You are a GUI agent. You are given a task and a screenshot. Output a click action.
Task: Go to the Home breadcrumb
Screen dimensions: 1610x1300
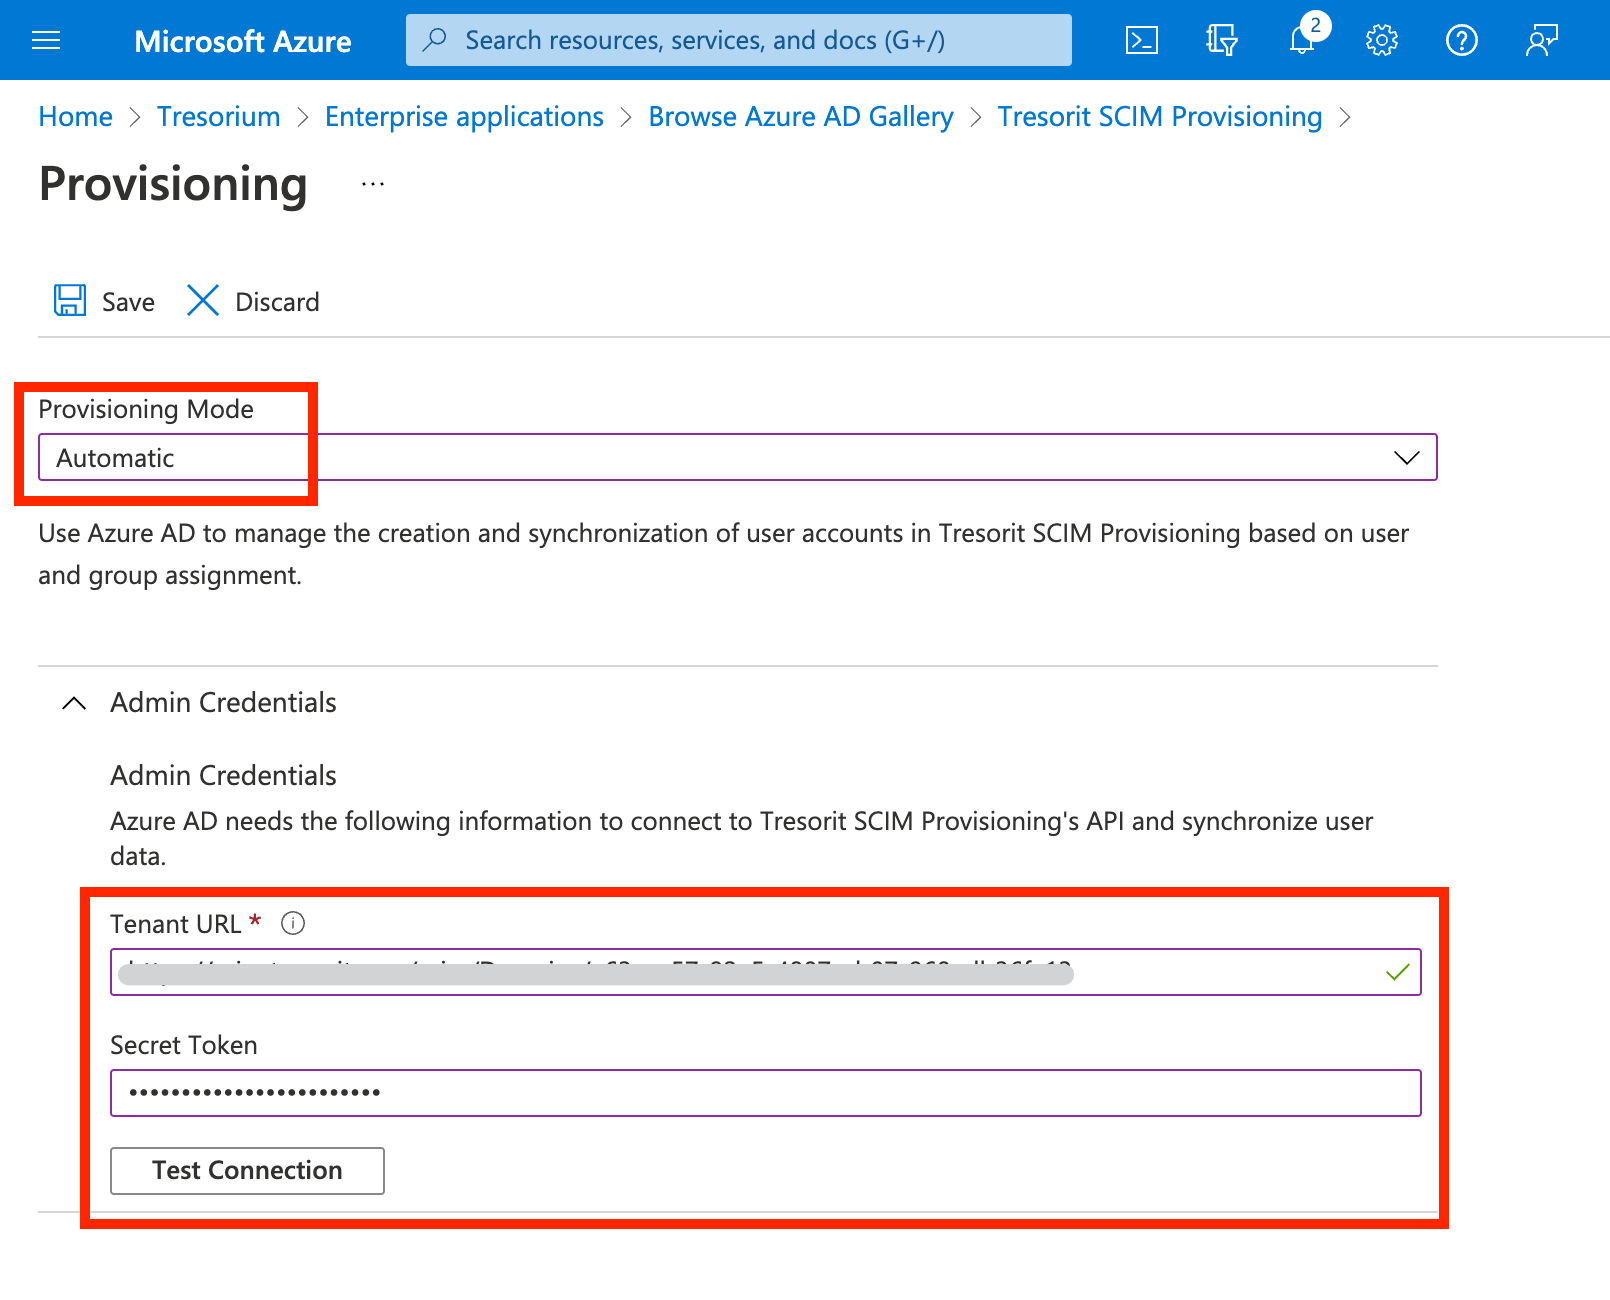75,116
